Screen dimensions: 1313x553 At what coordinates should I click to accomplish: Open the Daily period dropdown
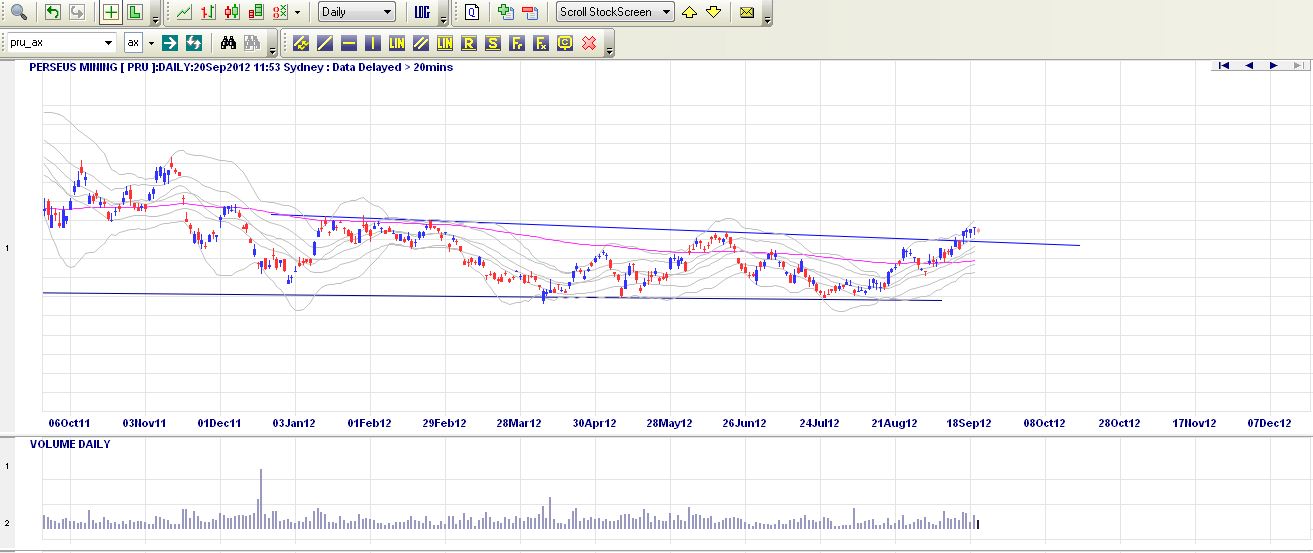[x=357, y=12]
